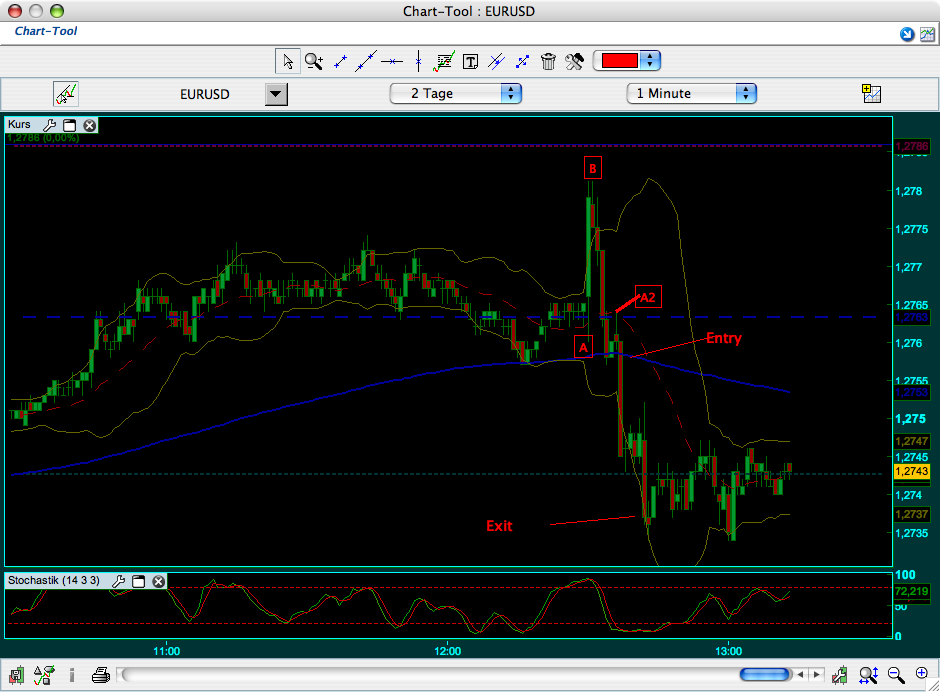
Task: Select the parallel lines tool
Action: [x=496, y=61]
